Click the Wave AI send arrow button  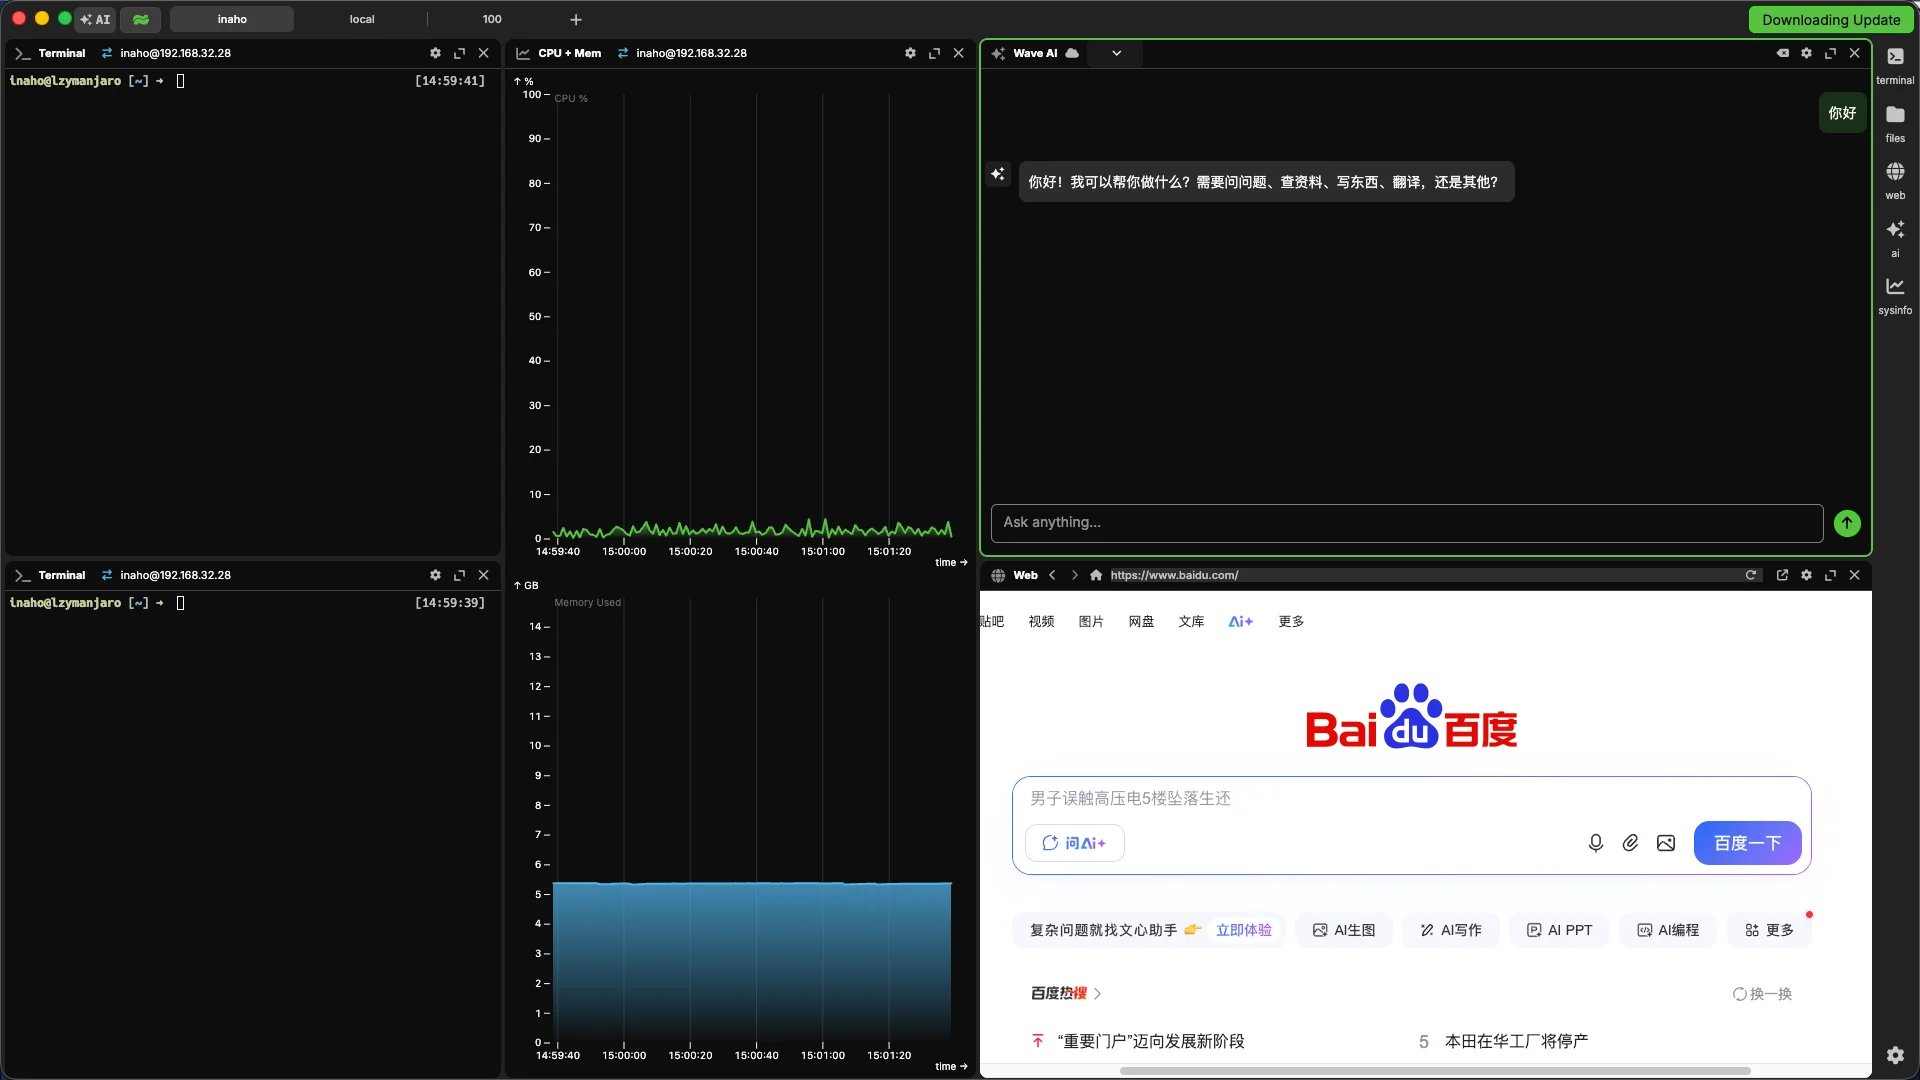click(x=1846, y=523)
